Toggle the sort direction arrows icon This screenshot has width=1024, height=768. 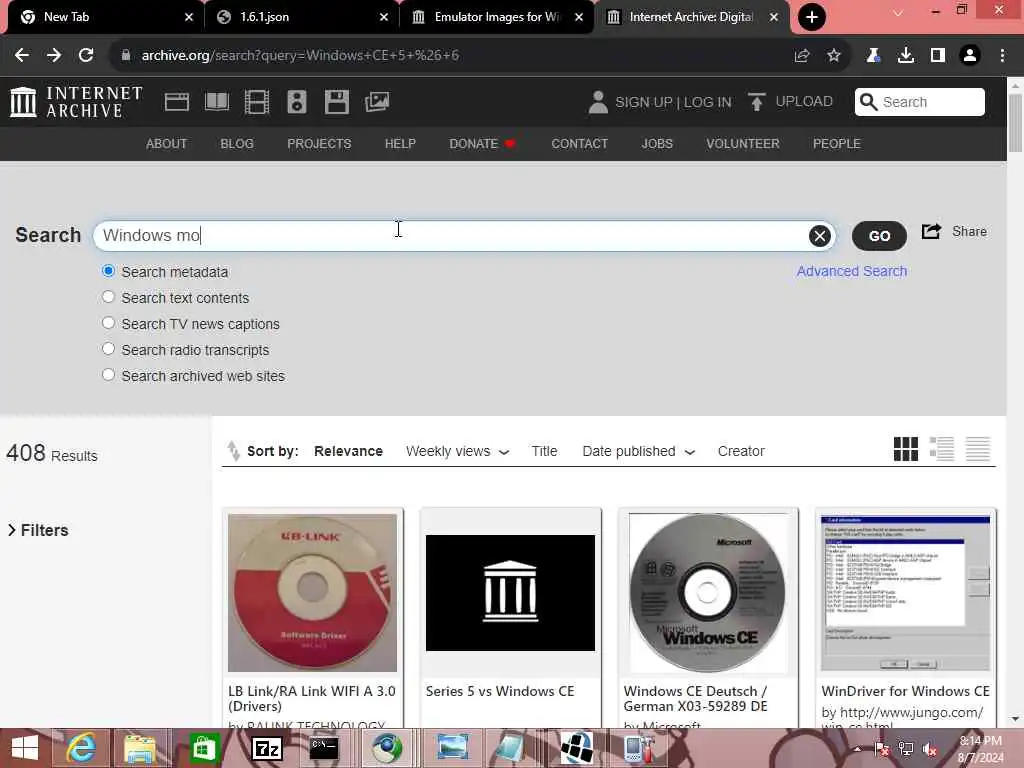(x=233, y=451)
